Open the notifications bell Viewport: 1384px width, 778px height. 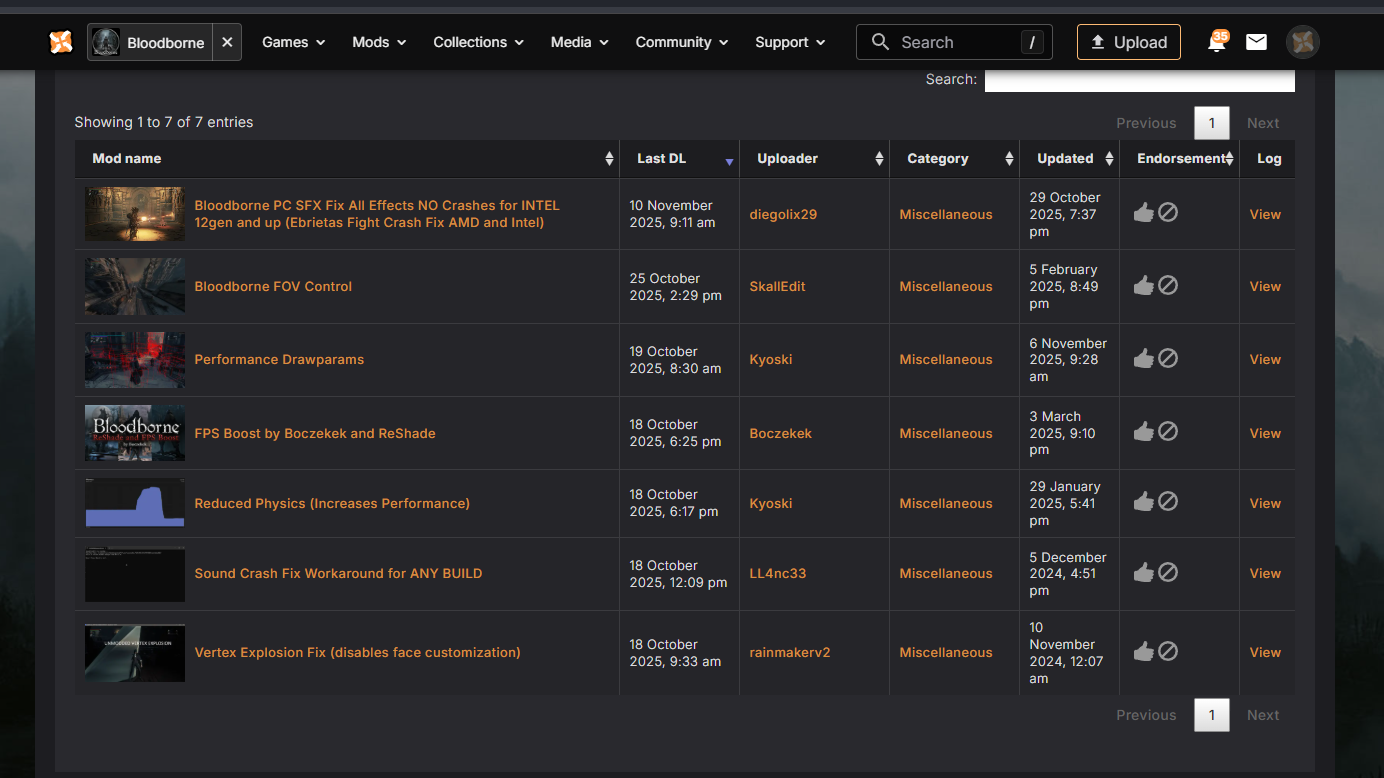(x=1217, y=42)
